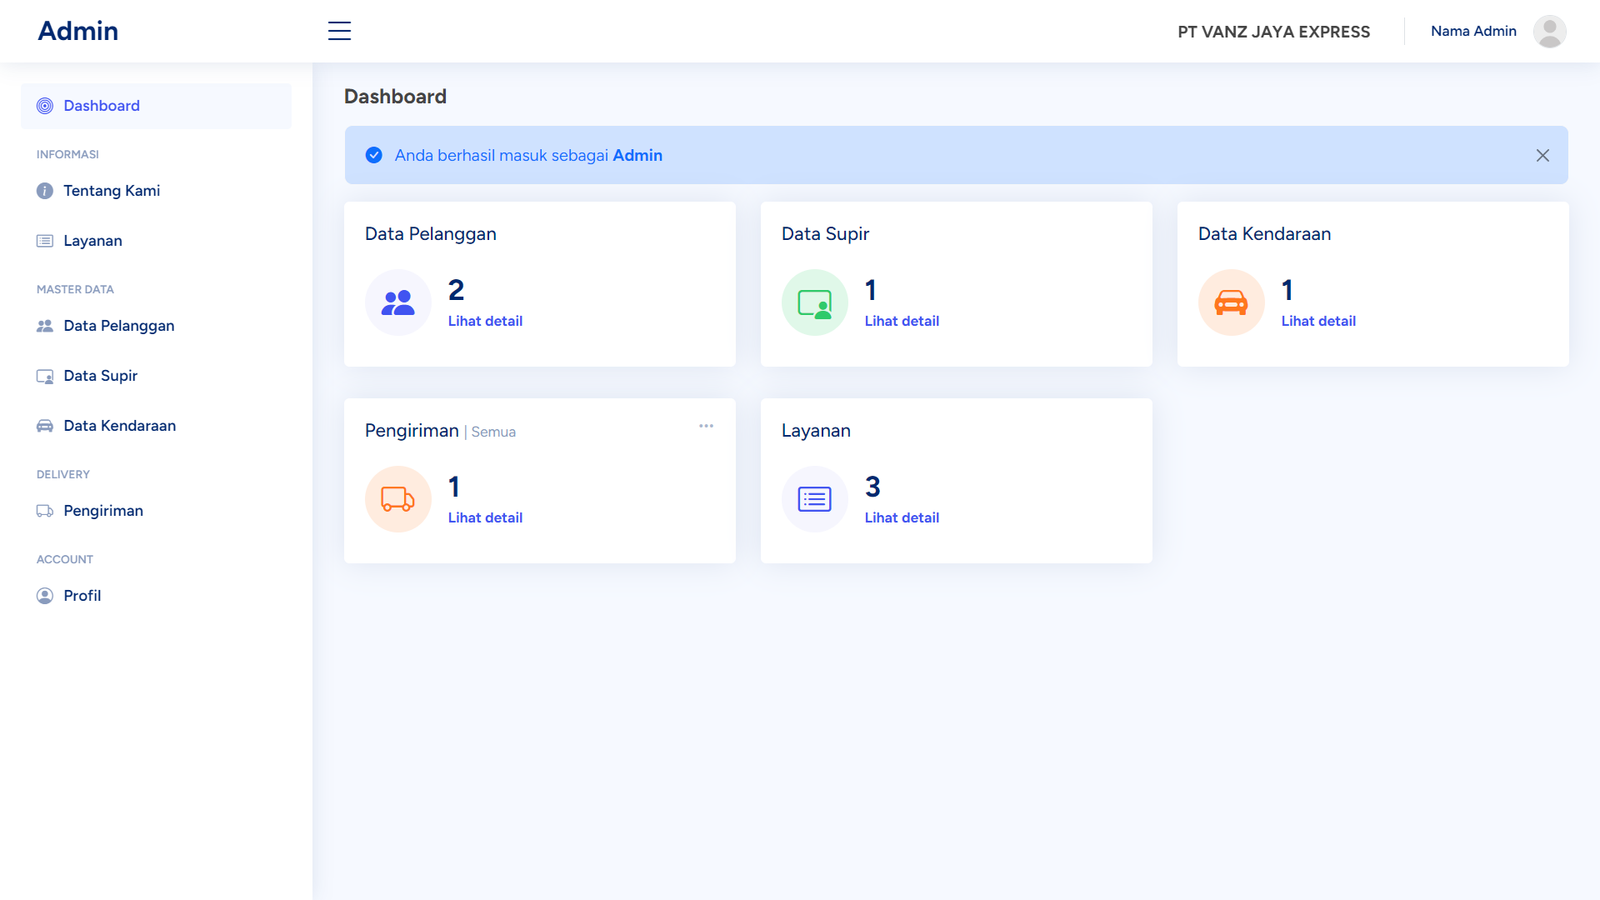Click the truck icon in Pengiriman card
The image size is (1600, 900).
pos(398,499)
